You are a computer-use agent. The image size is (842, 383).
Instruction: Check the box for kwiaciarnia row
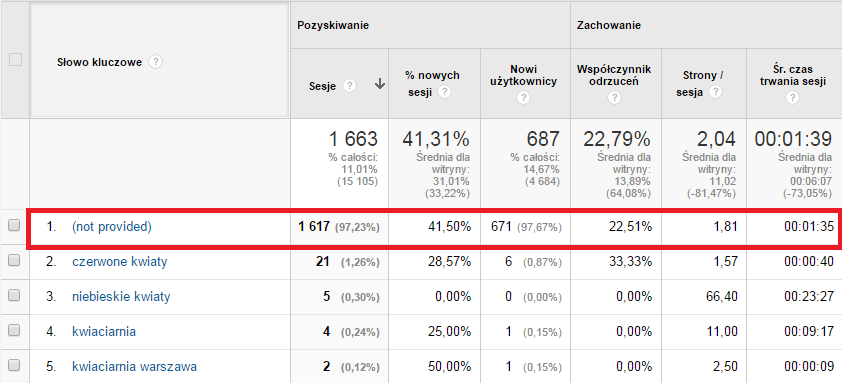tap(14, 331)
